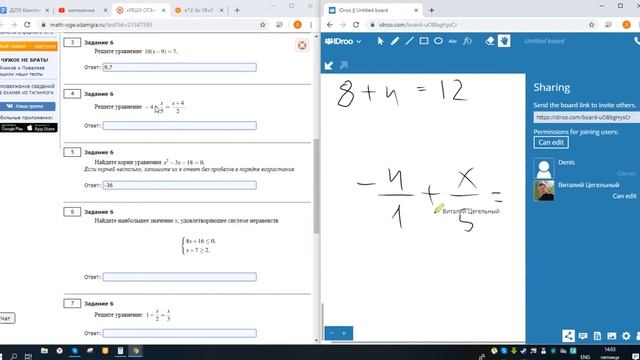The width and height of the screenshot is (640, 360).
Task: Click the lifebuoy help icon near task 3
Action: tap(302, 45)
